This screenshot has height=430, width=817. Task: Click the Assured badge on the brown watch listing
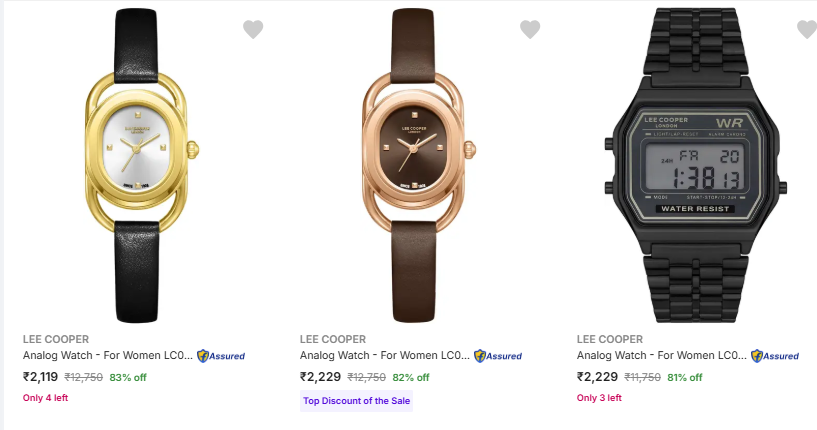(x=498, y=356)
